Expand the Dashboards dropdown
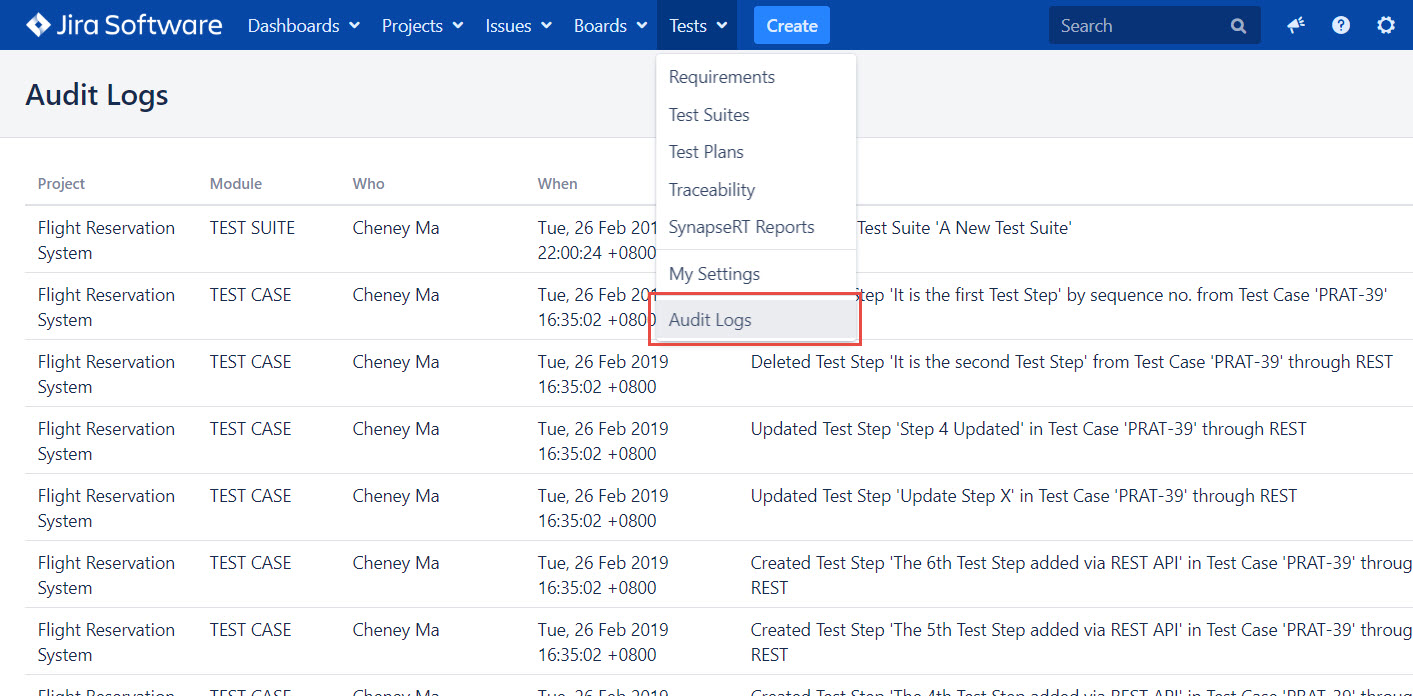Screen dimensions: 1413x696 coord(303,26)
